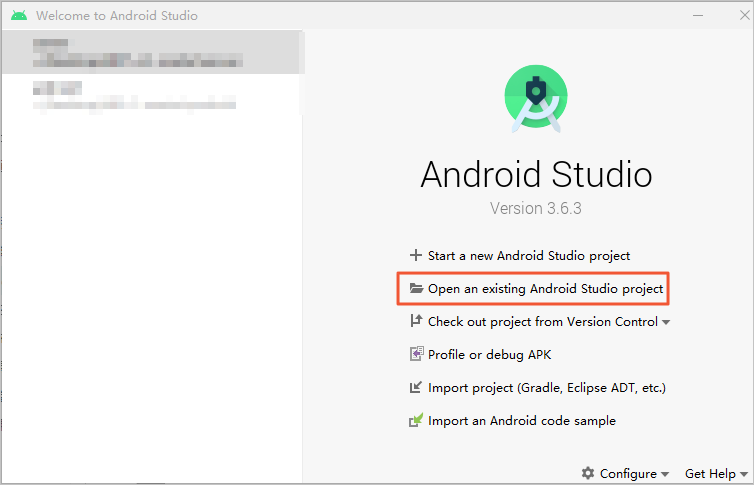
Task: Select the first recent project in the list
Action: click(x=152, y=52)
